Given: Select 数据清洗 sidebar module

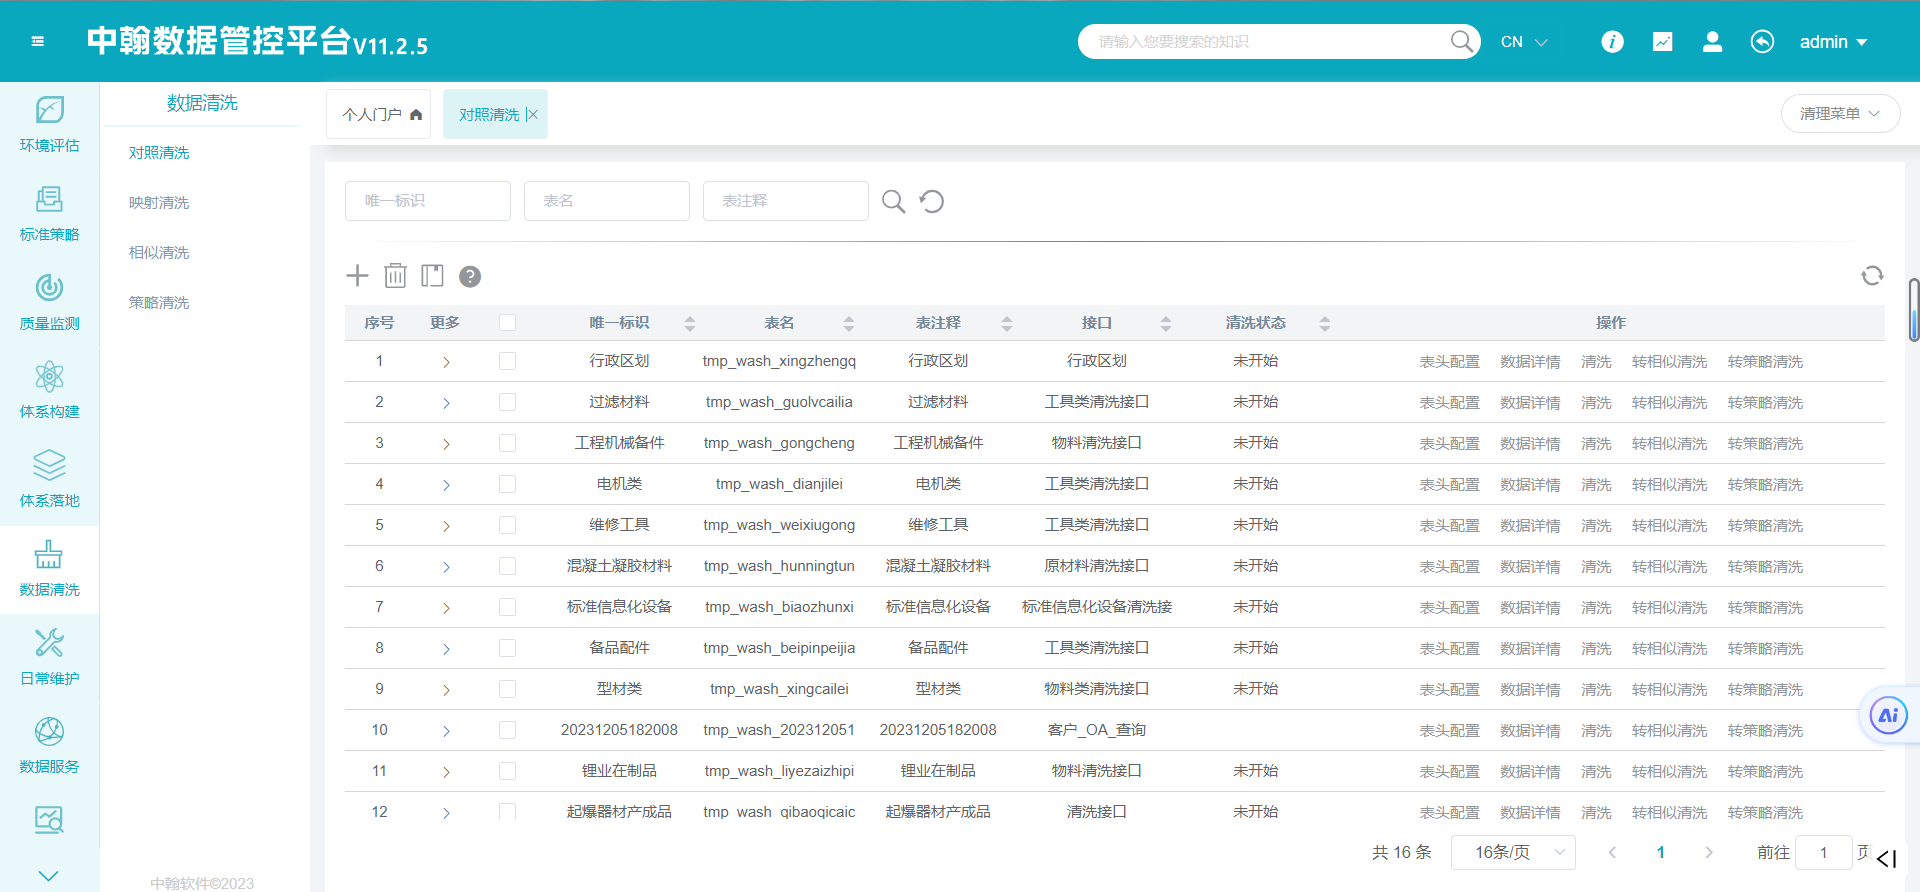Looking at the screenshot, I should (x=50, y=568).
